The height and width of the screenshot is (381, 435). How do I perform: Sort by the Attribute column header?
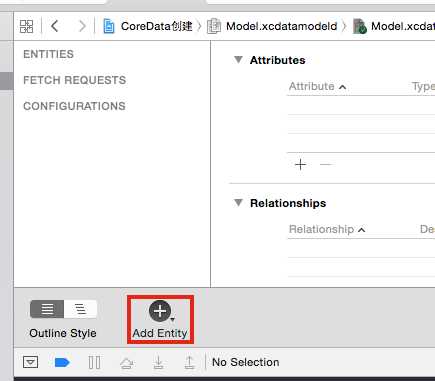[x=317, y=86]
